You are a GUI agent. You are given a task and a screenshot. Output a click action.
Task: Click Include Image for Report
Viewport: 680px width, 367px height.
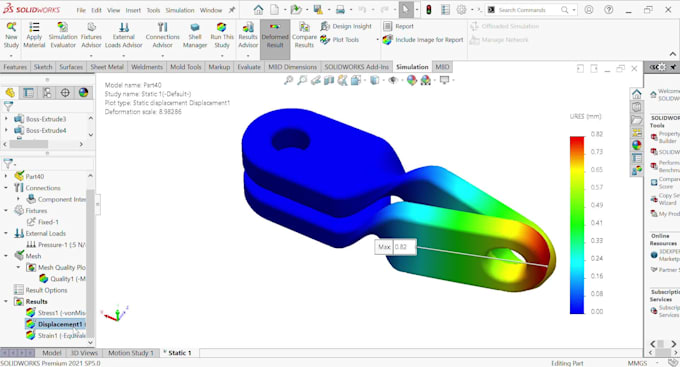[423, 40]
